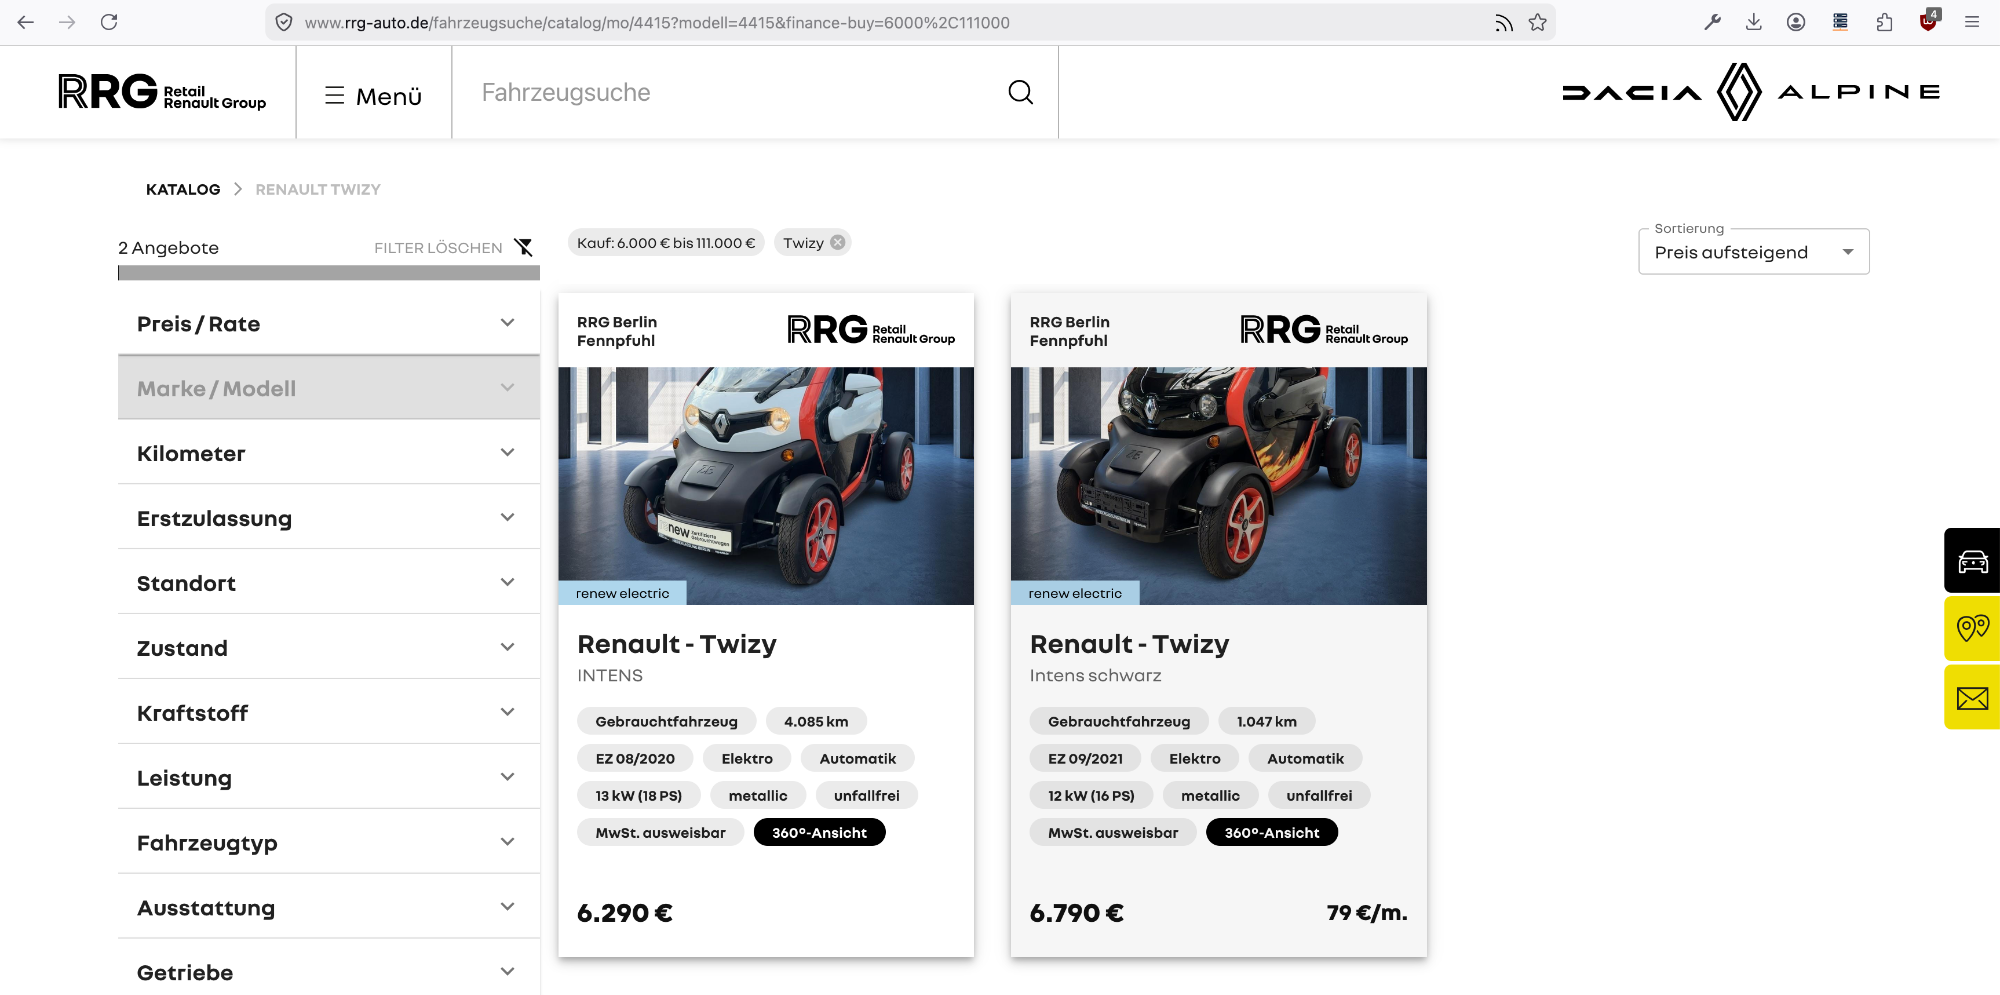
Task: Expand the Erstzulassung filter
Action: [x=329, y=518]
